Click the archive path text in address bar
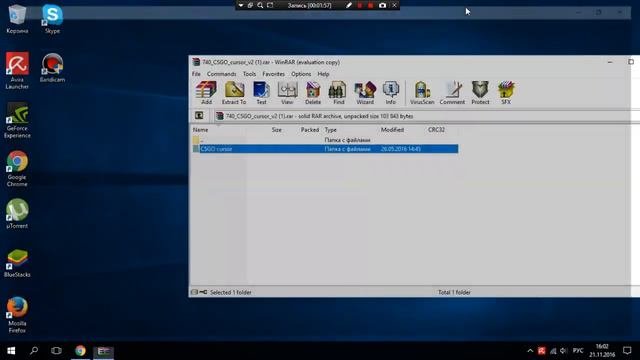The height and width of the screenshot is (360, 640). (x=319, y=116)
